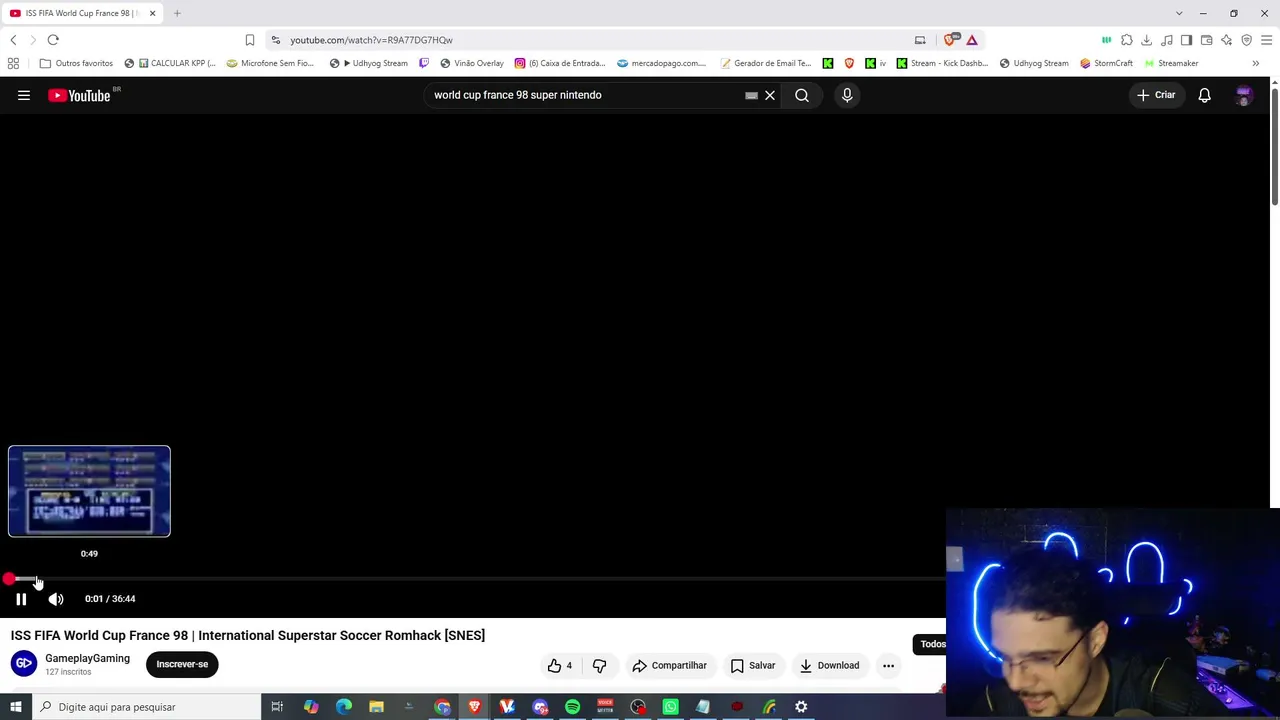The width and height of the screenshot is (1280, 720).
Task: Download the video
Action: 829,665
